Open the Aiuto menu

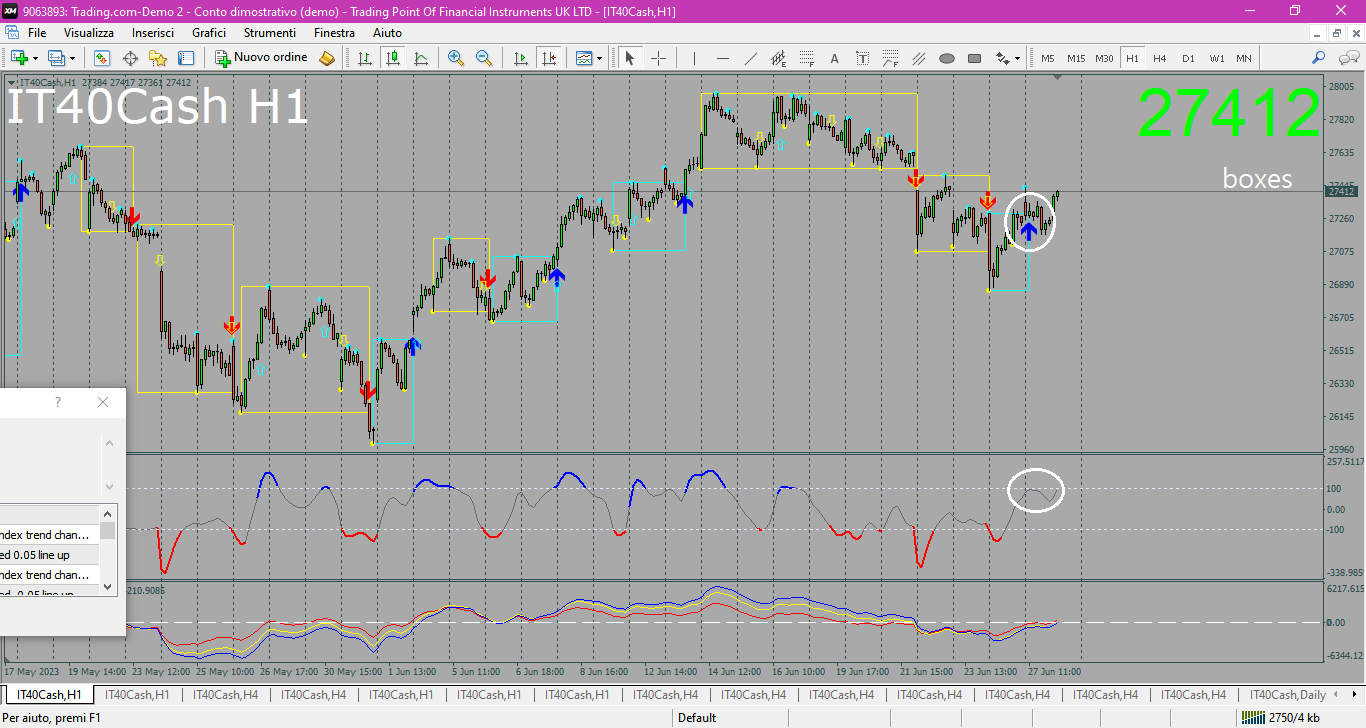pyautogui.click(x=387, y=33)
